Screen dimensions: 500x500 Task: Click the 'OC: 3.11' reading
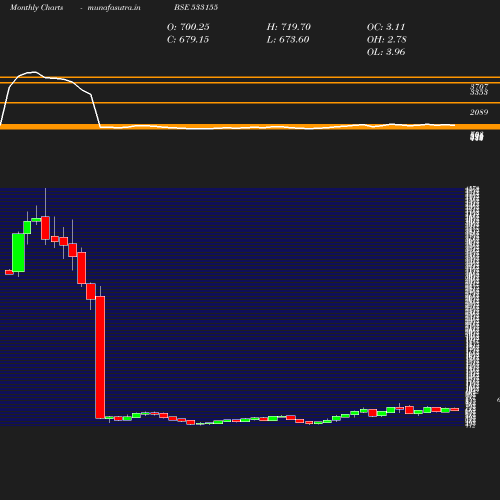tap(386, 27)
